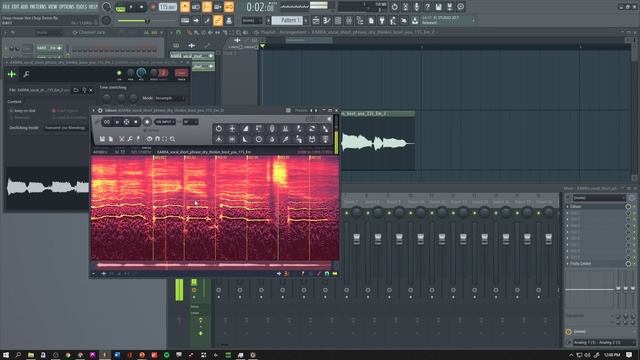The image size is (640, 360).
Task: Open the ADD menu
Action: (24, 7)
